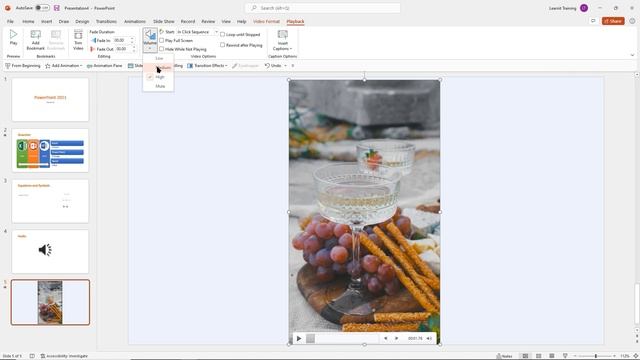
Task: Click the PowerPoint logo icon in the title bar
Action: [7, 8]
